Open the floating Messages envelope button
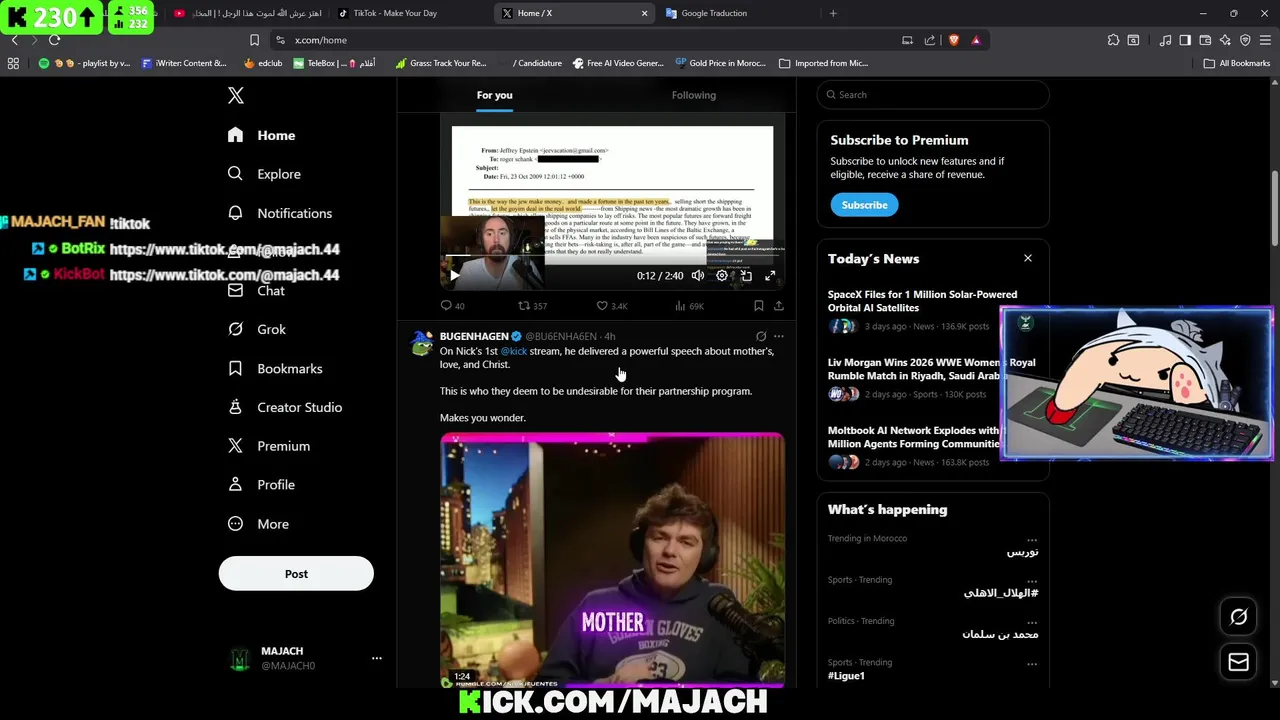The height and width of the screenshot is (720, 1280). [x=1238, y=662]
